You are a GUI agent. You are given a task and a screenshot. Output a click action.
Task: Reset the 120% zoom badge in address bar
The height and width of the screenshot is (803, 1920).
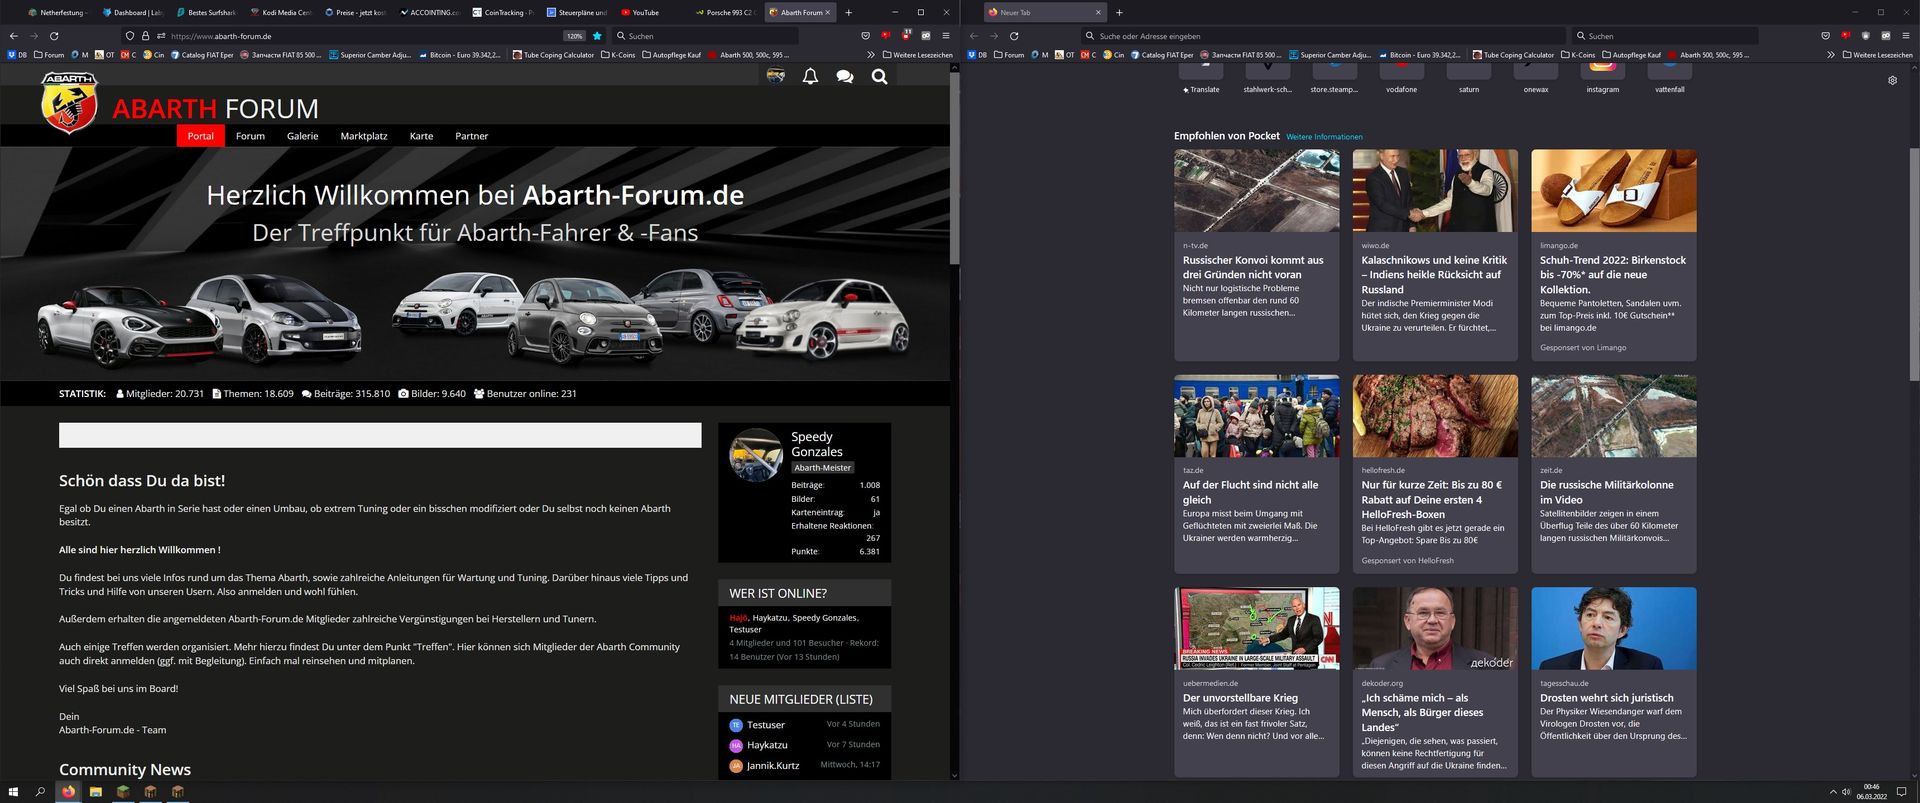(574, 36)
